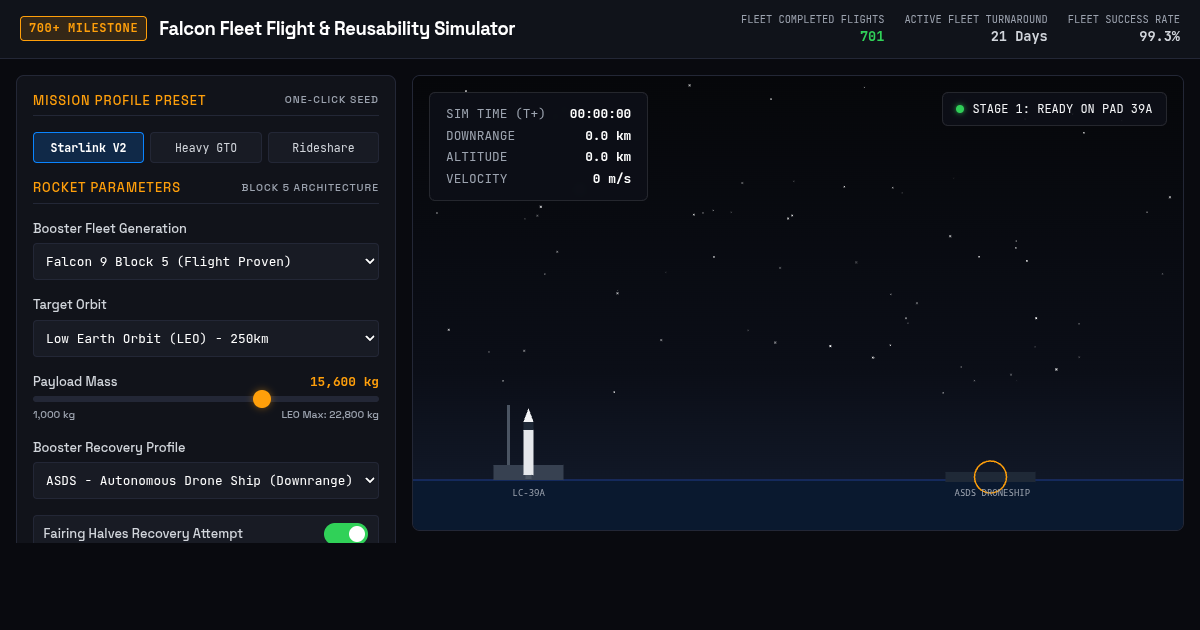Click the LEO Max: 22,800 kg label
The width and height of the screenshot is (1200, 630).
330,415
